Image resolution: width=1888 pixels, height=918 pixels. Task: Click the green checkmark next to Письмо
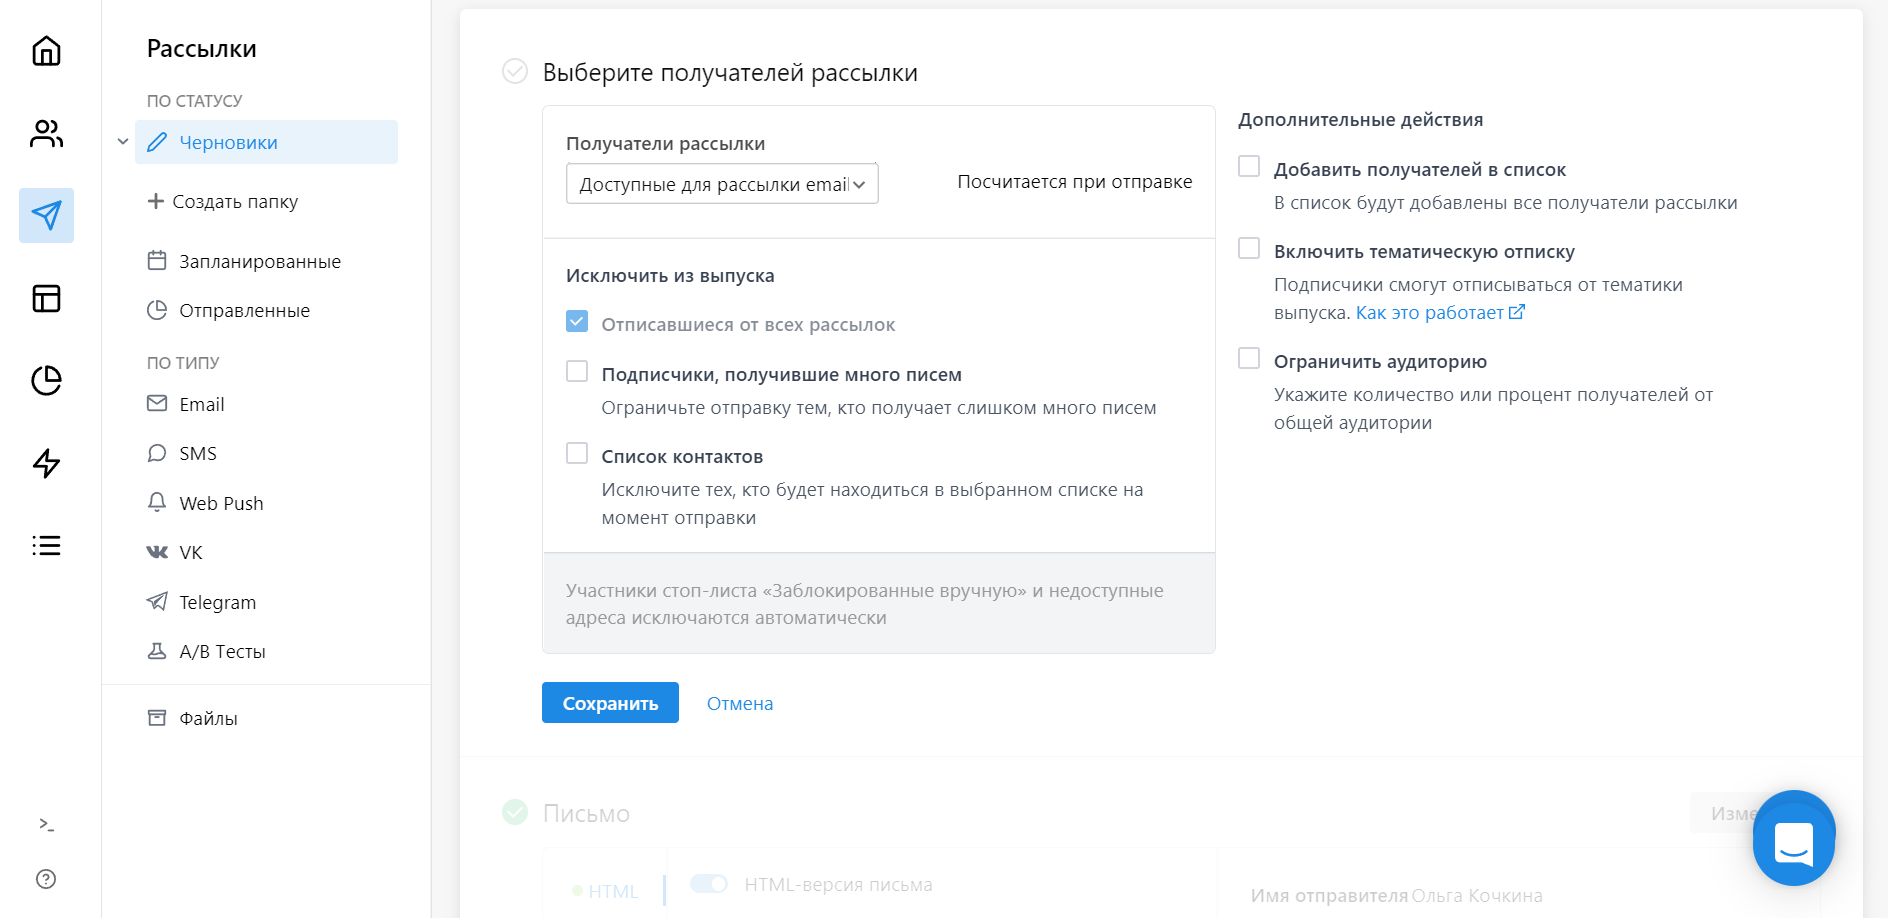(x=515, y=812)
